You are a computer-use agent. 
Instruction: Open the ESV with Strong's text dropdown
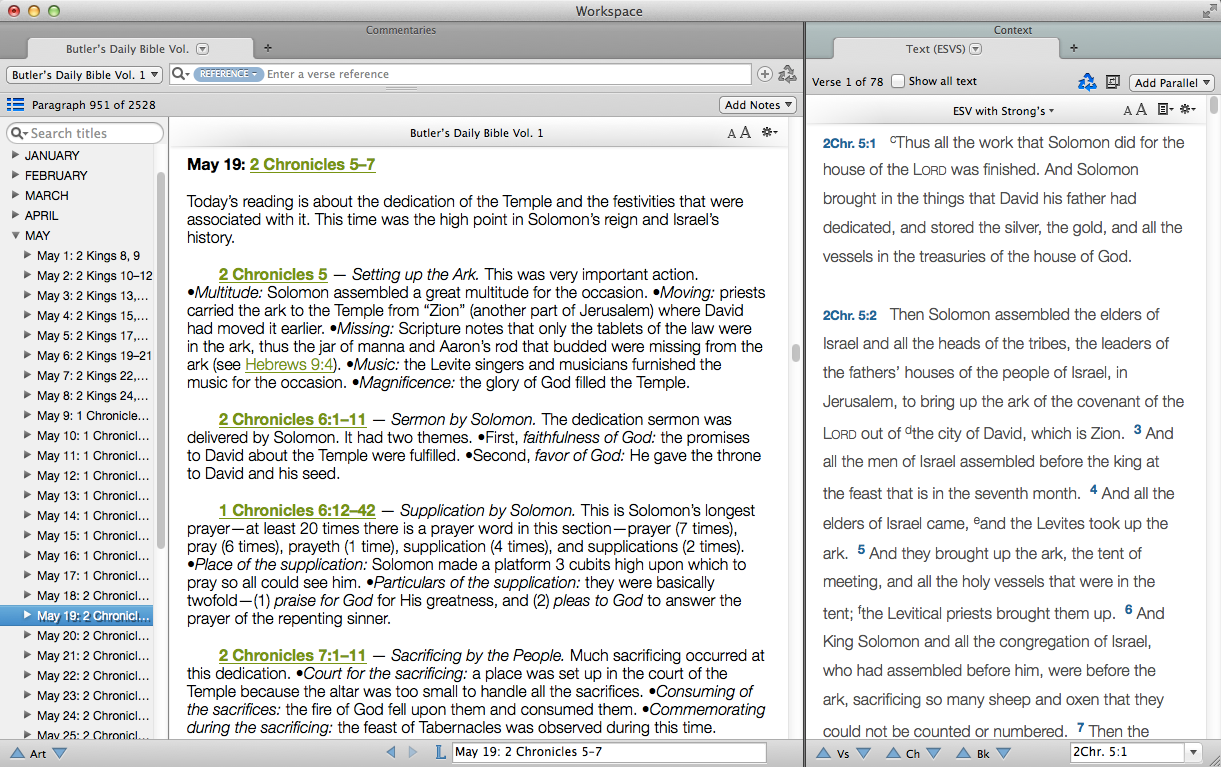[x=1003, y=111]
